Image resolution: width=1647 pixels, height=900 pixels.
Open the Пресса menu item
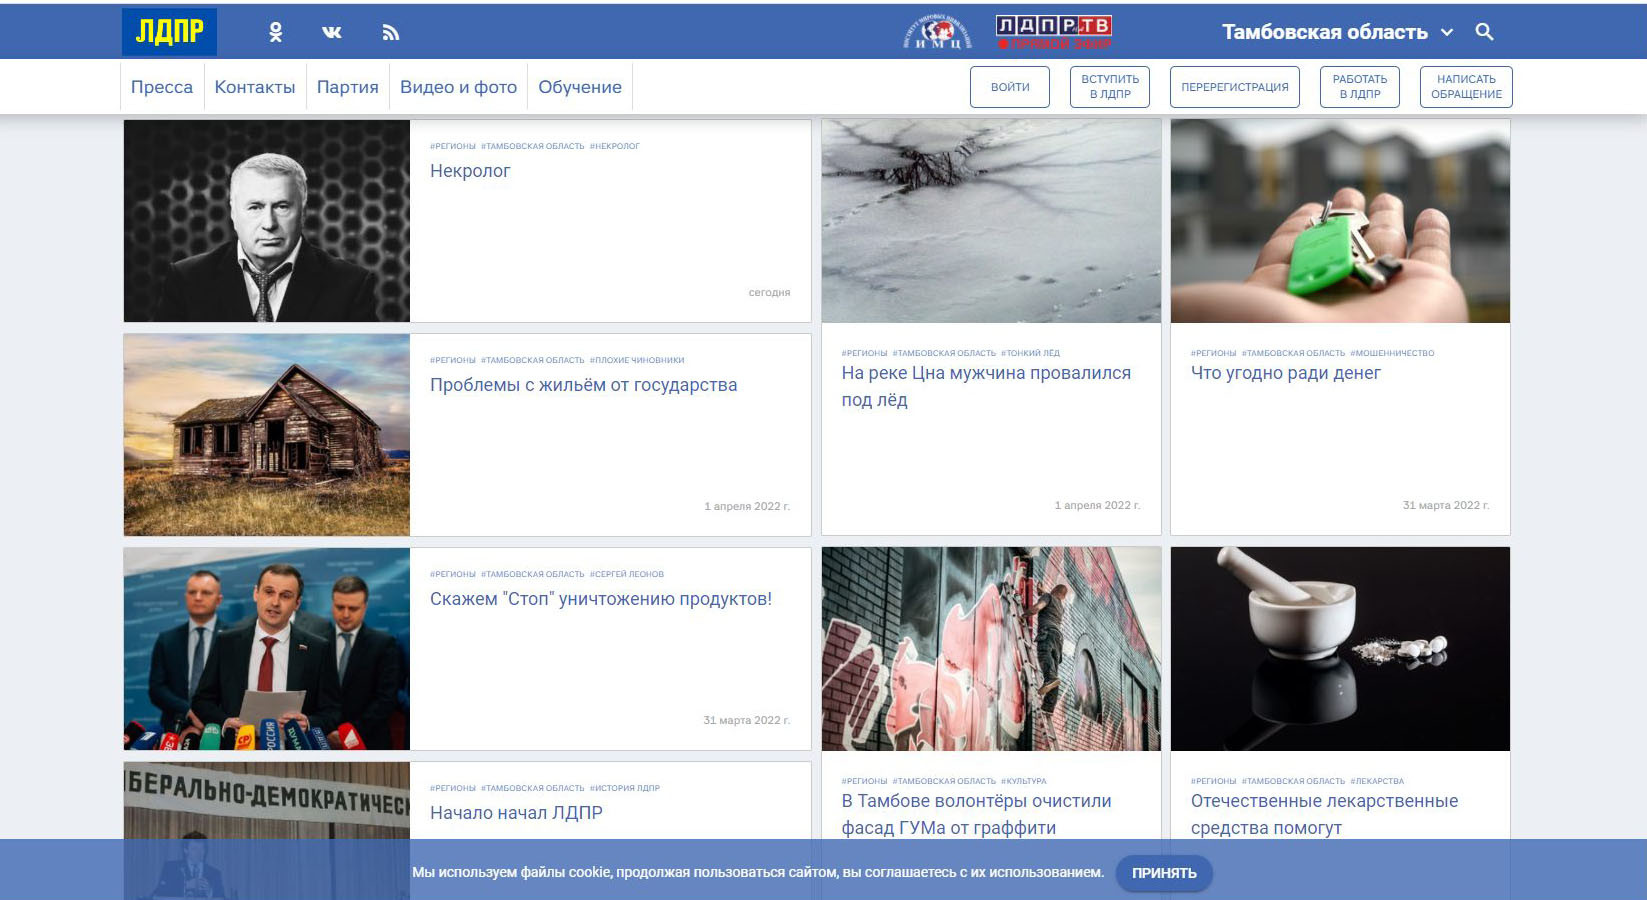pyautogui.click(x=162, y=87)
